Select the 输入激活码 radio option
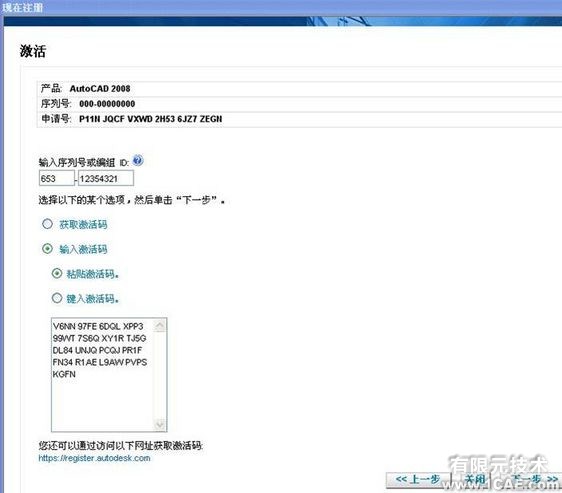 47,248
